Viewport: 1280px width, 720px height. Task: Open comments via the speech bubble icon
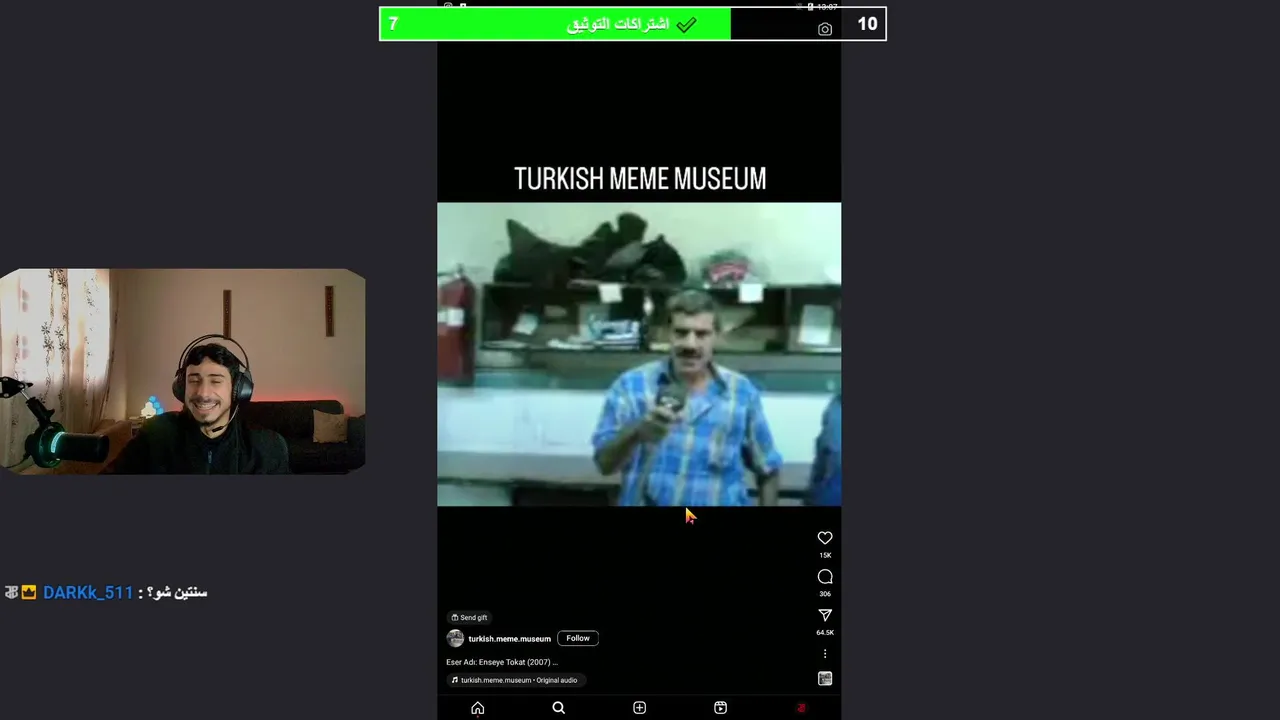[x=825, y=577]
